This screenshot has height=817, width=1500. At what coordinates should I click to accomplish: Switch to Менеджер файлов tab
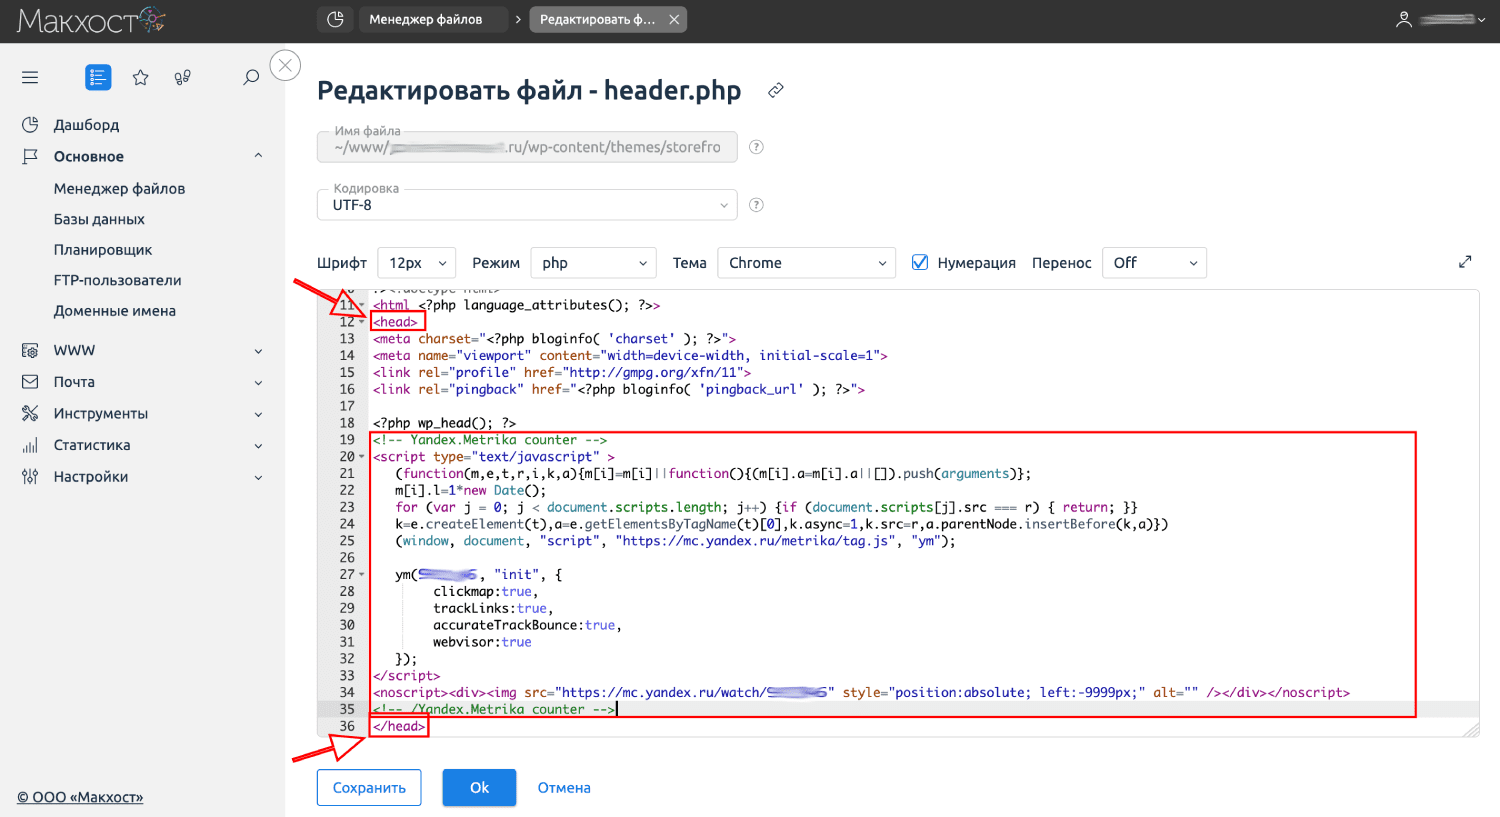426,19
